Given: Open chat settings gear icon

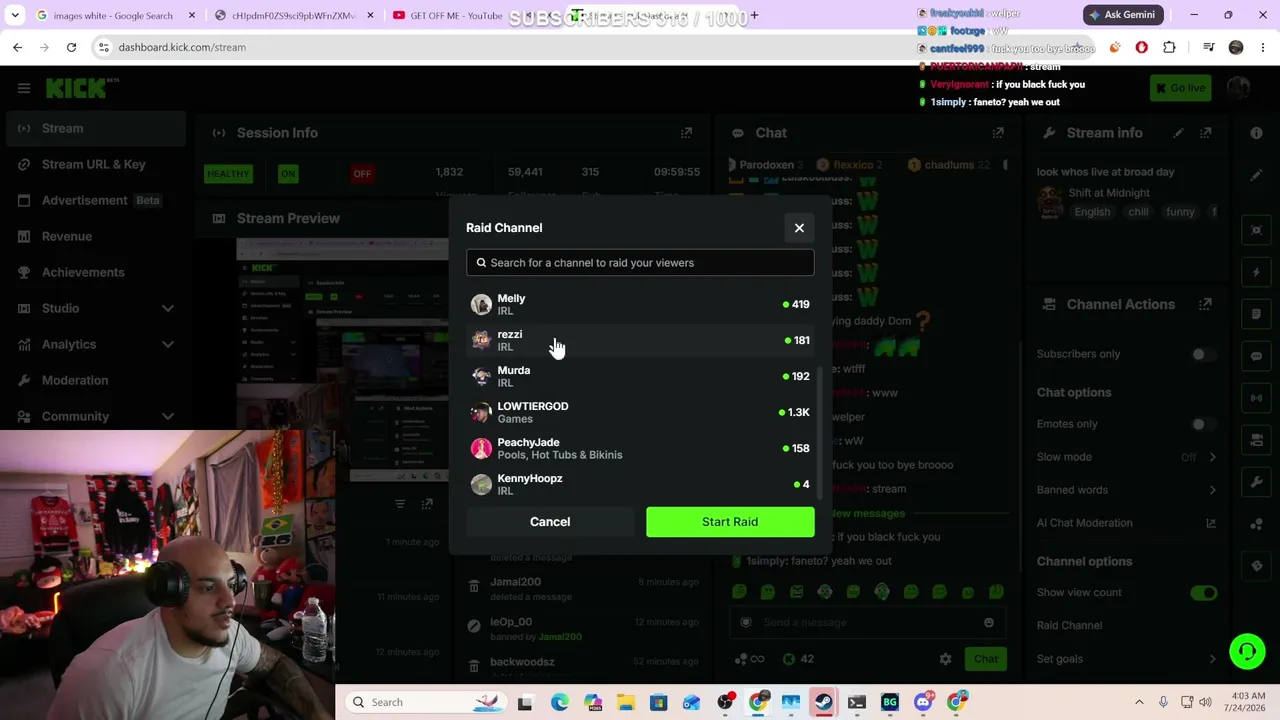Looking at the screenshot, I should [x=945, y=659].
